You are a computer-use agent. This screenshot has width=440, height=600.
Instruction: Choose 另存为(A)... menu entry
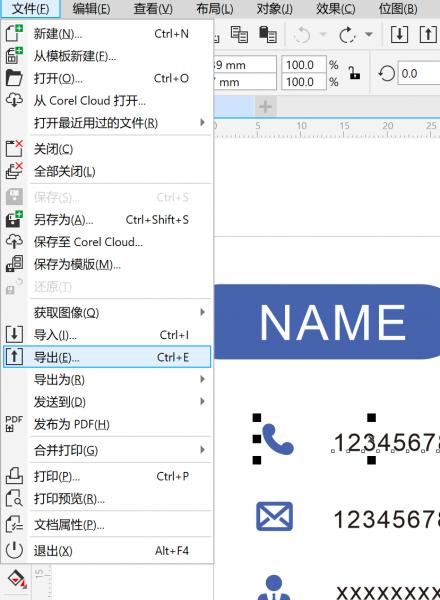107,220
